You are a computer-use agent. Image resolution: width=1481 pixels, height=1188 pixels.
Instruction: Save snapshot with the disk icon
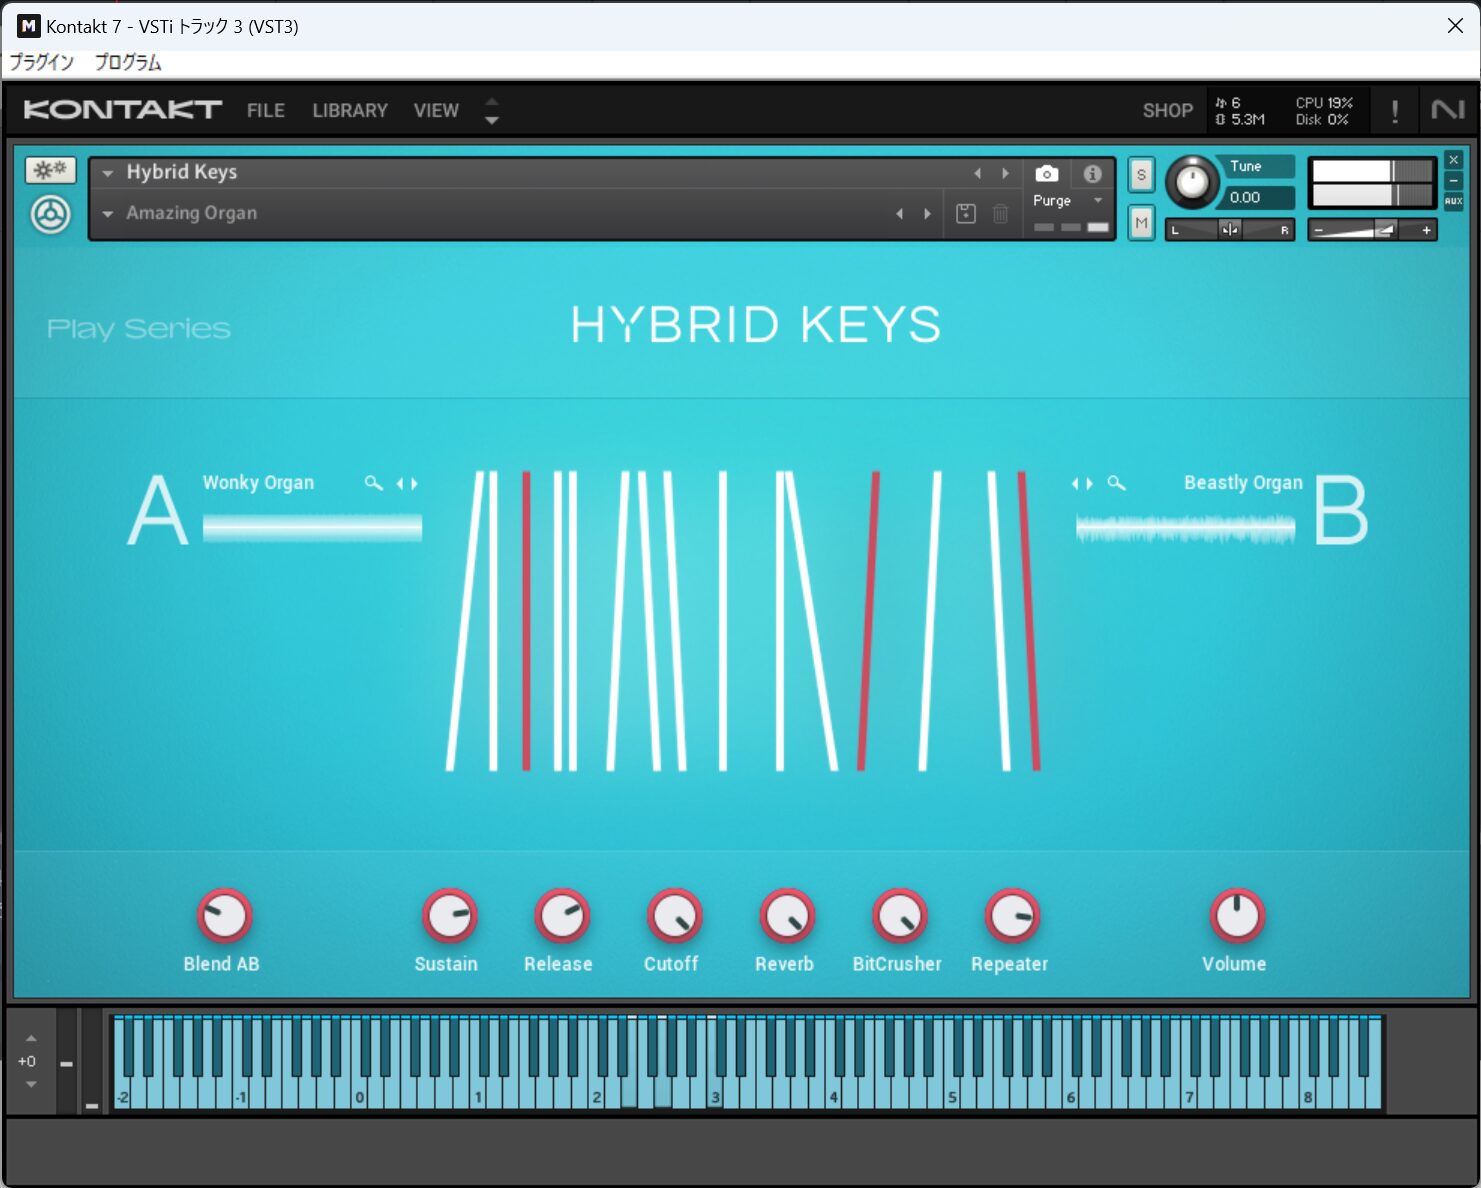[966, 213]
